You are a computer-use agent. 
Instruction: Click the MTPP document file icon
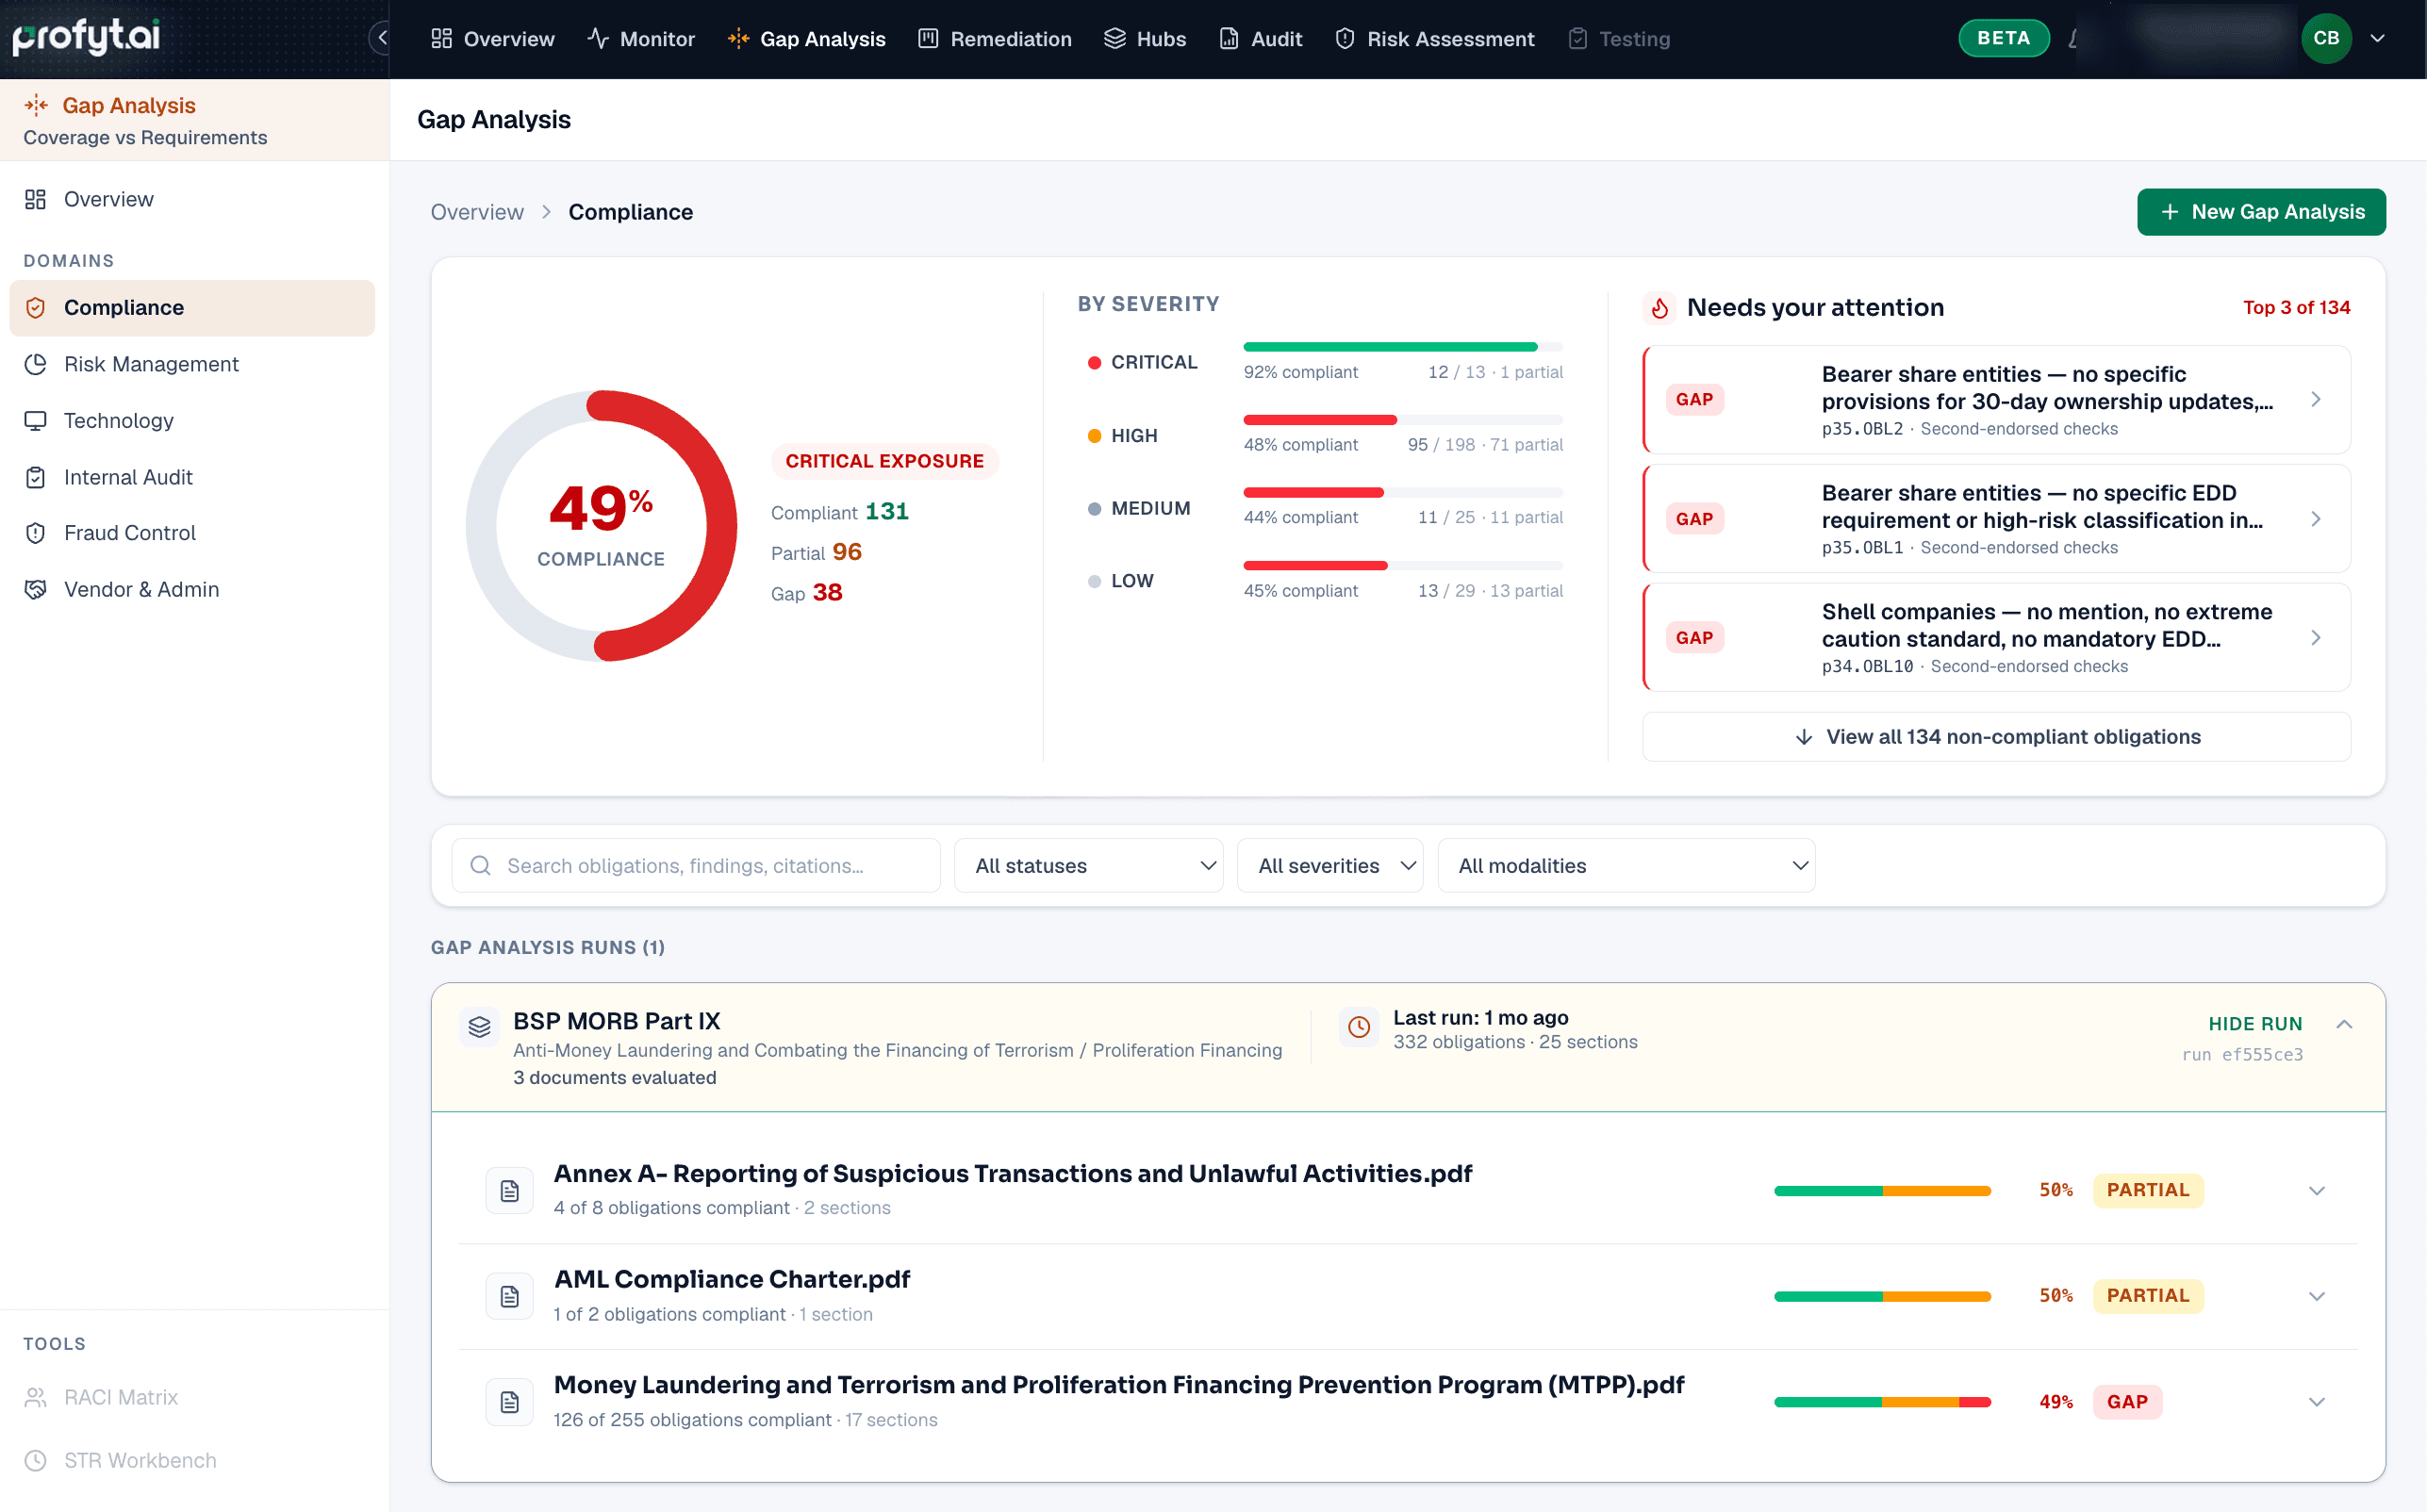tap(510, 1402)
